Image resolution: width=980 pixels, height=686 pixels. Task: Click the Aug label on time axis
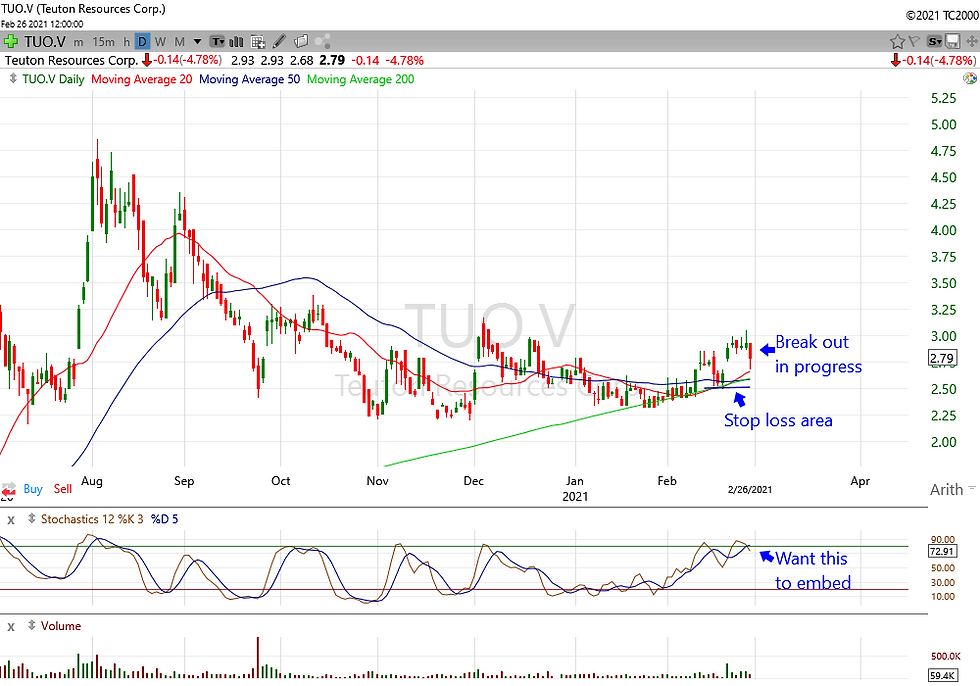pos(92,481)
